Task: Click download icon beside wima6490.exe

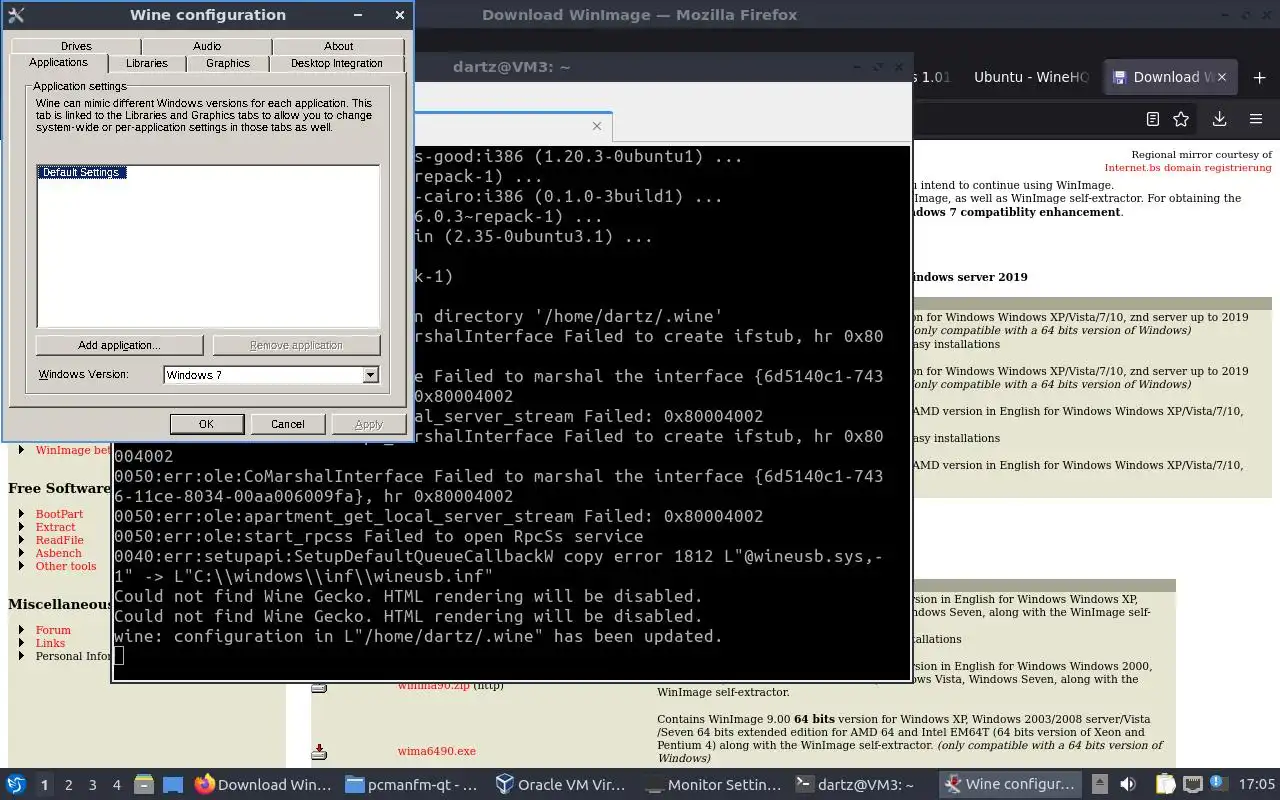Action: [319, 751]
